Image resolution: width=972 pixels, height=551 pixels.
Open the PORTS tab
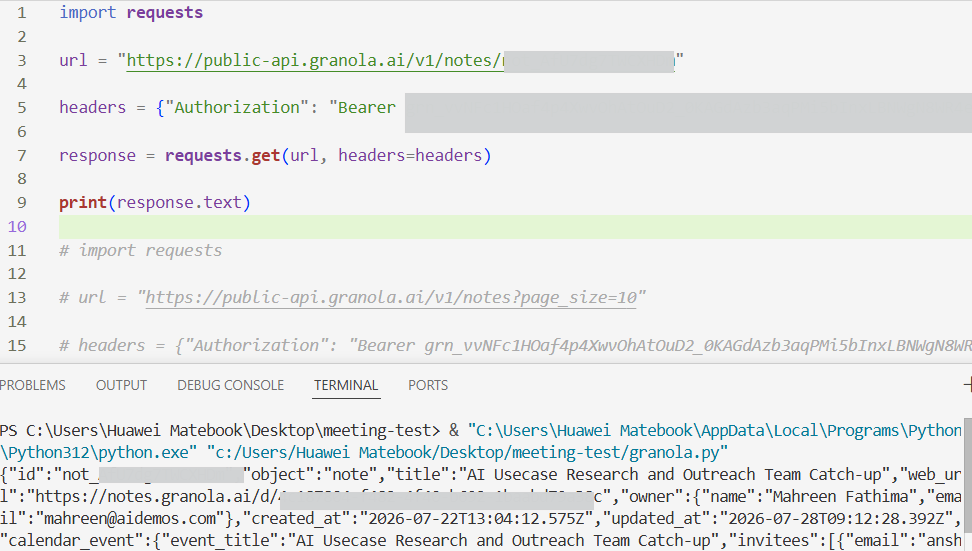[428, 386]
